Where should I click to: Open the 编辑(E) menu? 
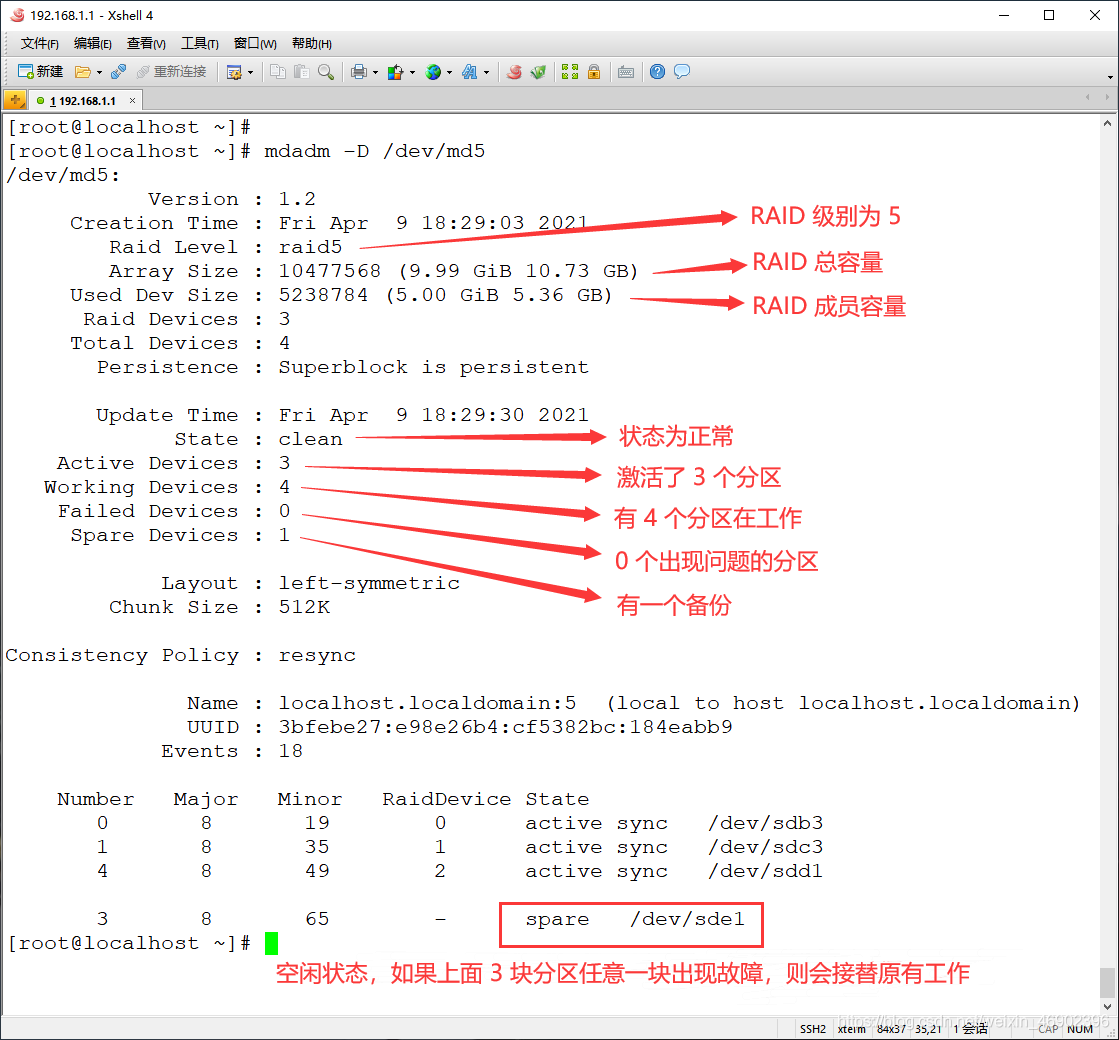pyautogui.click(x=93, y=44)
